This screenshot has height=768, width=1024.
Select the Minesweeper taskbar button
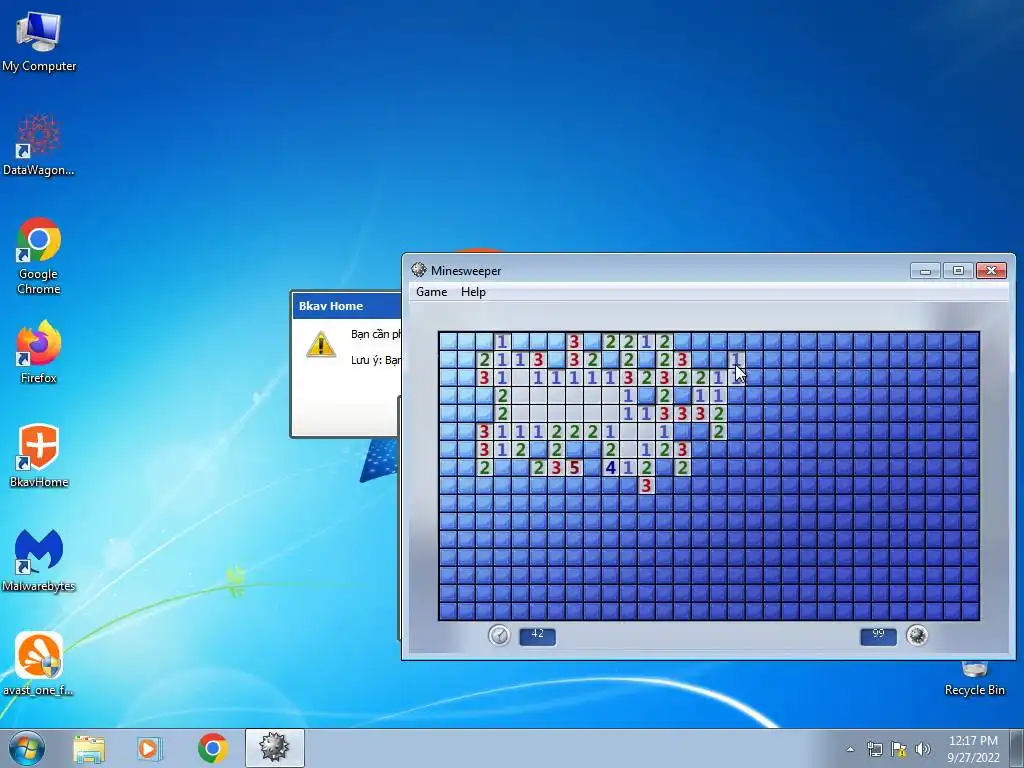click(x=274, y=748)
